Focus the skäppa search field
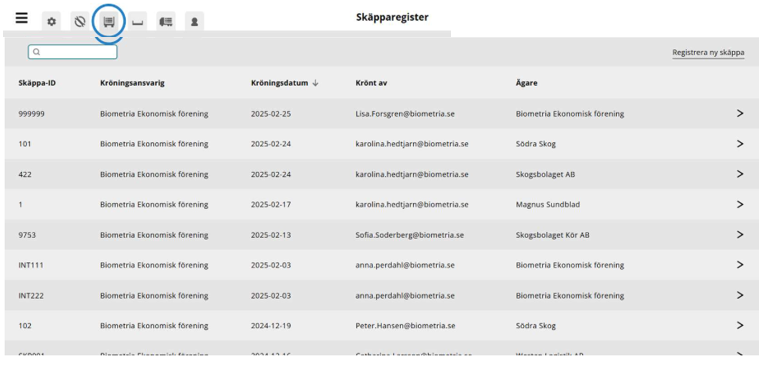 coord(73,52)
